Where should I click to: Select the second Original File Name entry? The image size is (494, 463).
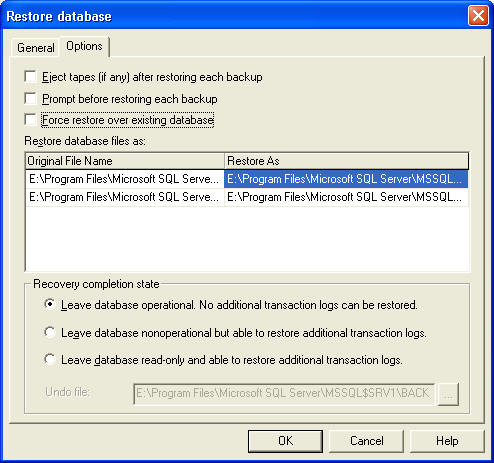125,197
